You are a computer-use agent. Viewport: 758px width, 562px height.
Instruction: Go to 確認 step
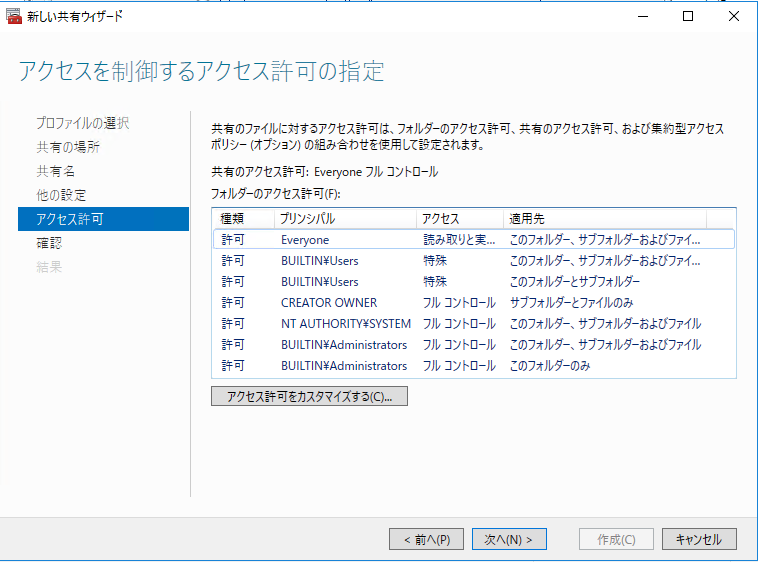pyautogui.click(x=49, y=243)
